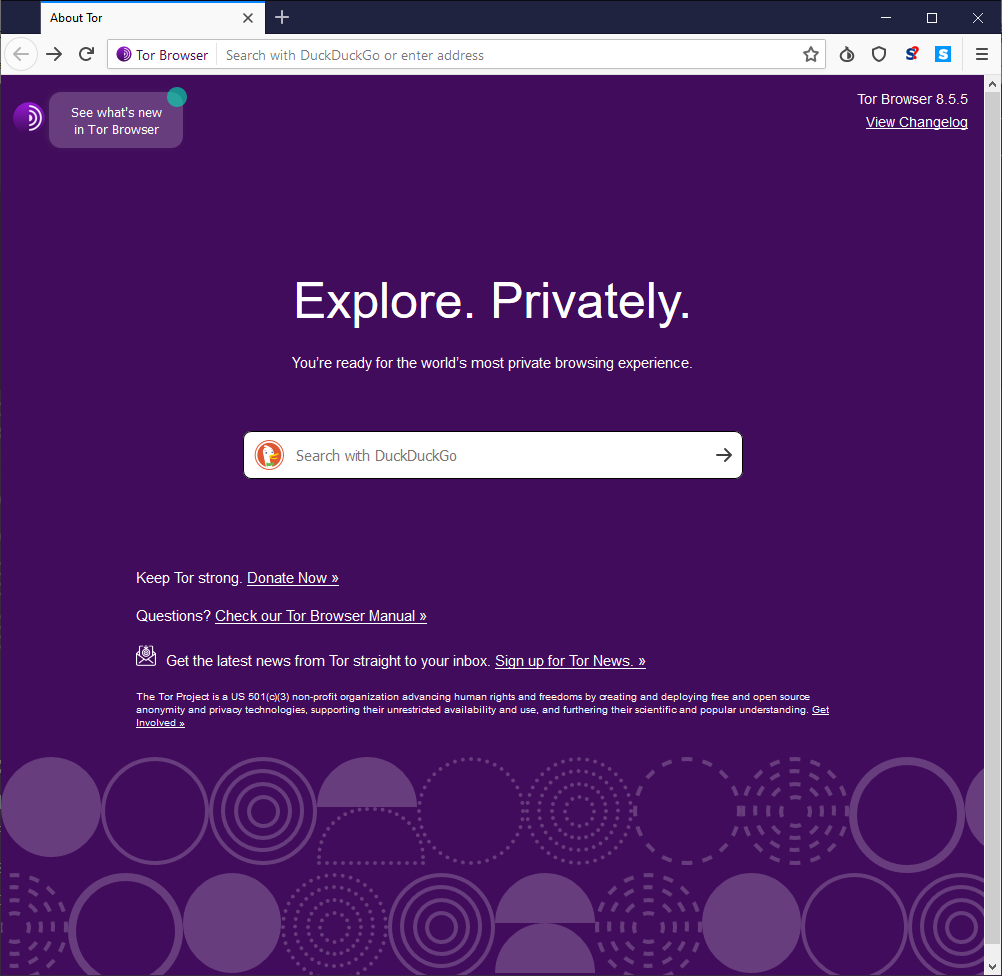Open the NoScript extension icon

tap(912, 54)
